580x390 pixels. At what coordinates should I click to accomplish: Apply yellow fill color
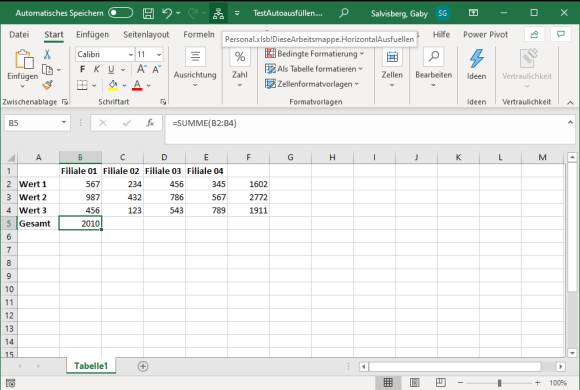[113, 85]
